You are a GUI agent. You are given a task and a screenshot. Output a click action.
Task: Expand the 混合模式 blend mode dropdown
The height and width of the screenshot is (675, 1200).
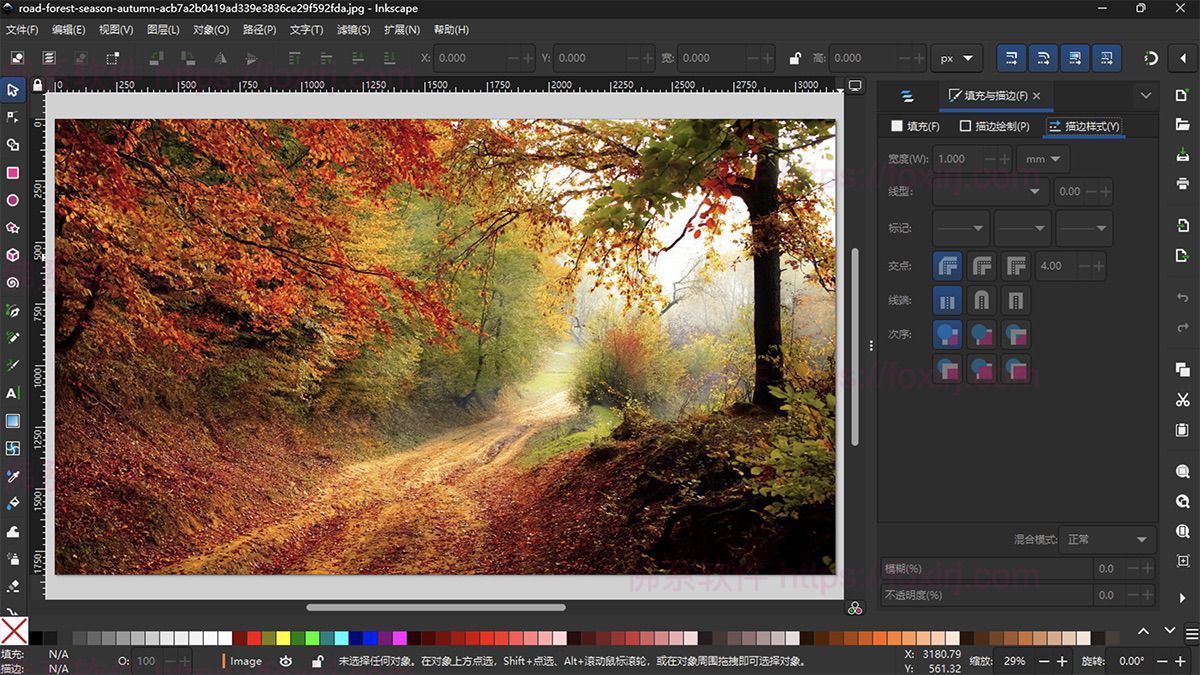point(1106,540)
